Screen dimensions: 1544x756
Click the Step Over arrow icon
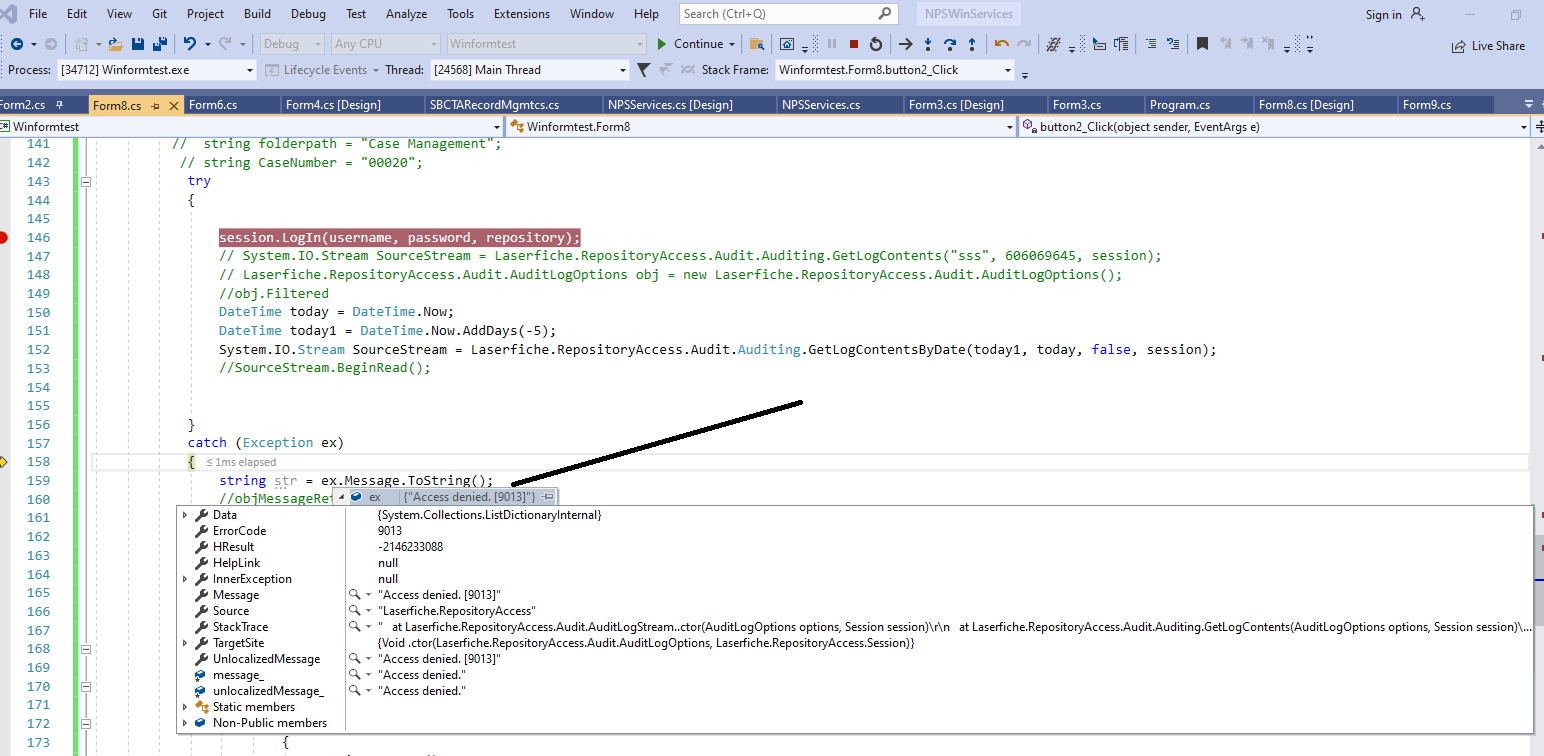[x=949, y=44]
